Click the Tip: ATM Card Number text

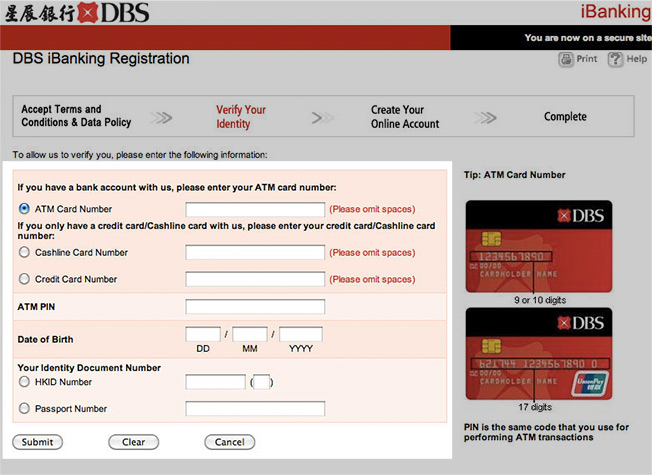(x=514, y=175)
